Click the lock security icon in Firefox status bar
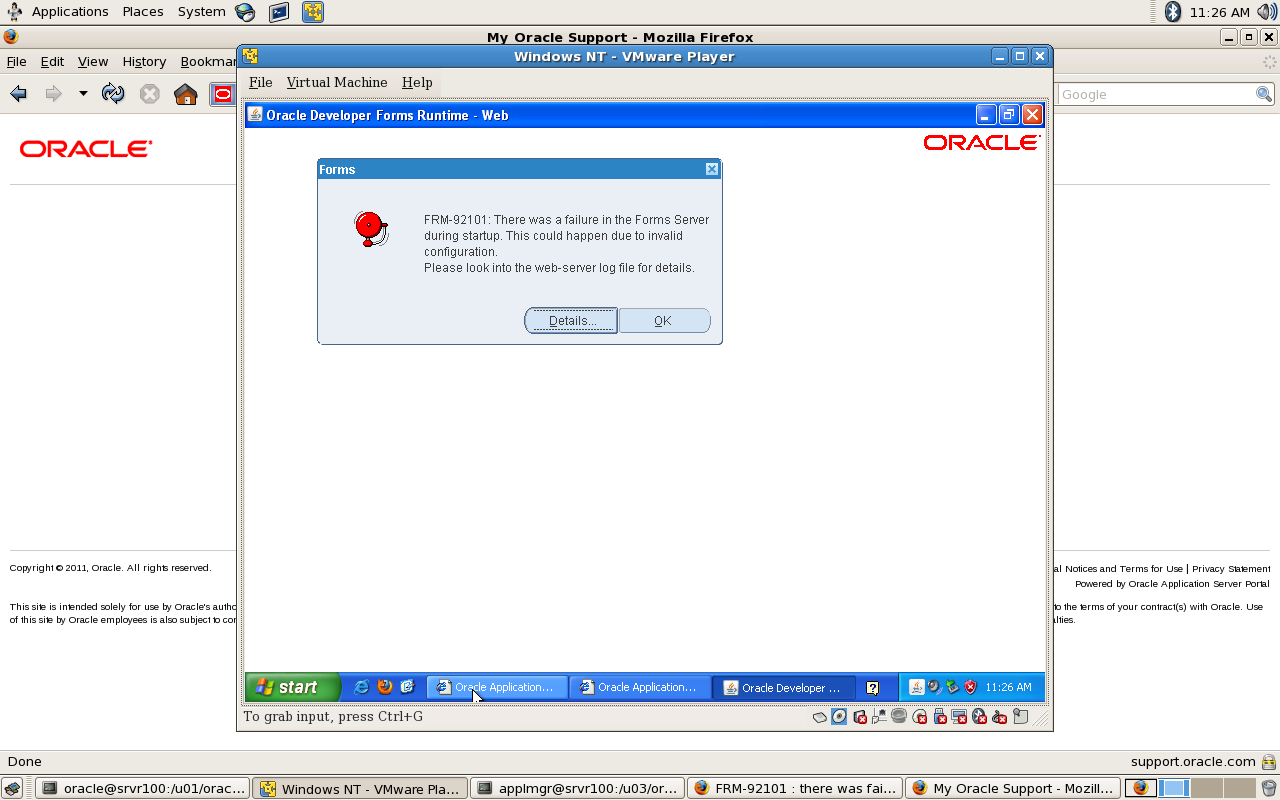1280x800 pixels. point(1268,761)
